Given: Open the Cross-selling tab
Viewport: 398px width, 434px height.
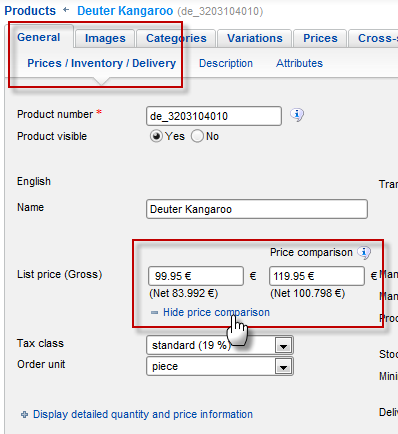Looking at the screenshot, I should click(x=373, y=38).
